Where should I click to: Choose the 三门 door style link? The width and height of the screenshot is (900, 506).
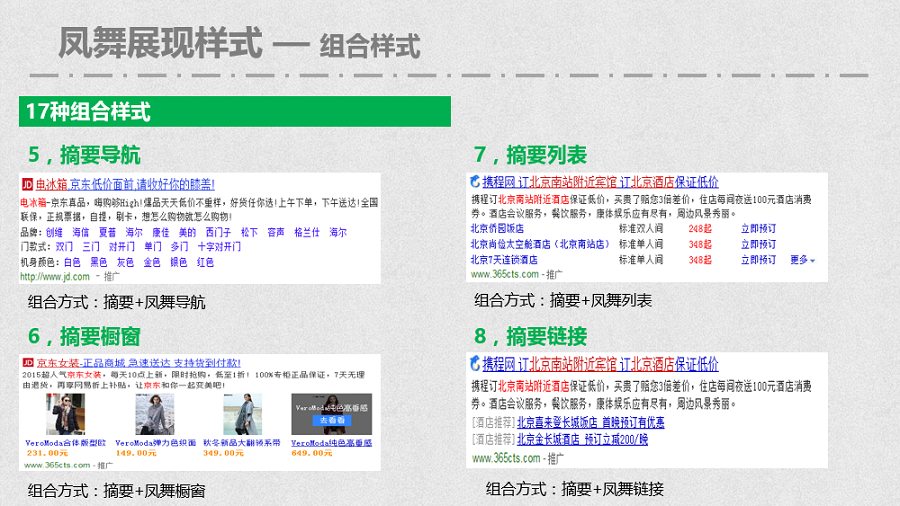tap(91, 246)
